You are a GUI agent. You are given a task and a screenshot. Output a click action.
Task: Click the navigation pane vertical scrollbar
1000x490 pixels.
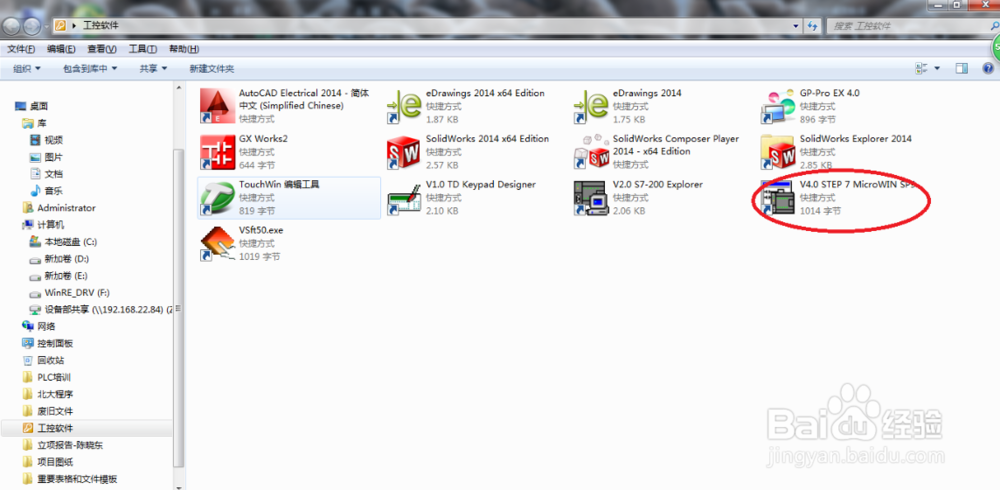[x=179, y=306]
